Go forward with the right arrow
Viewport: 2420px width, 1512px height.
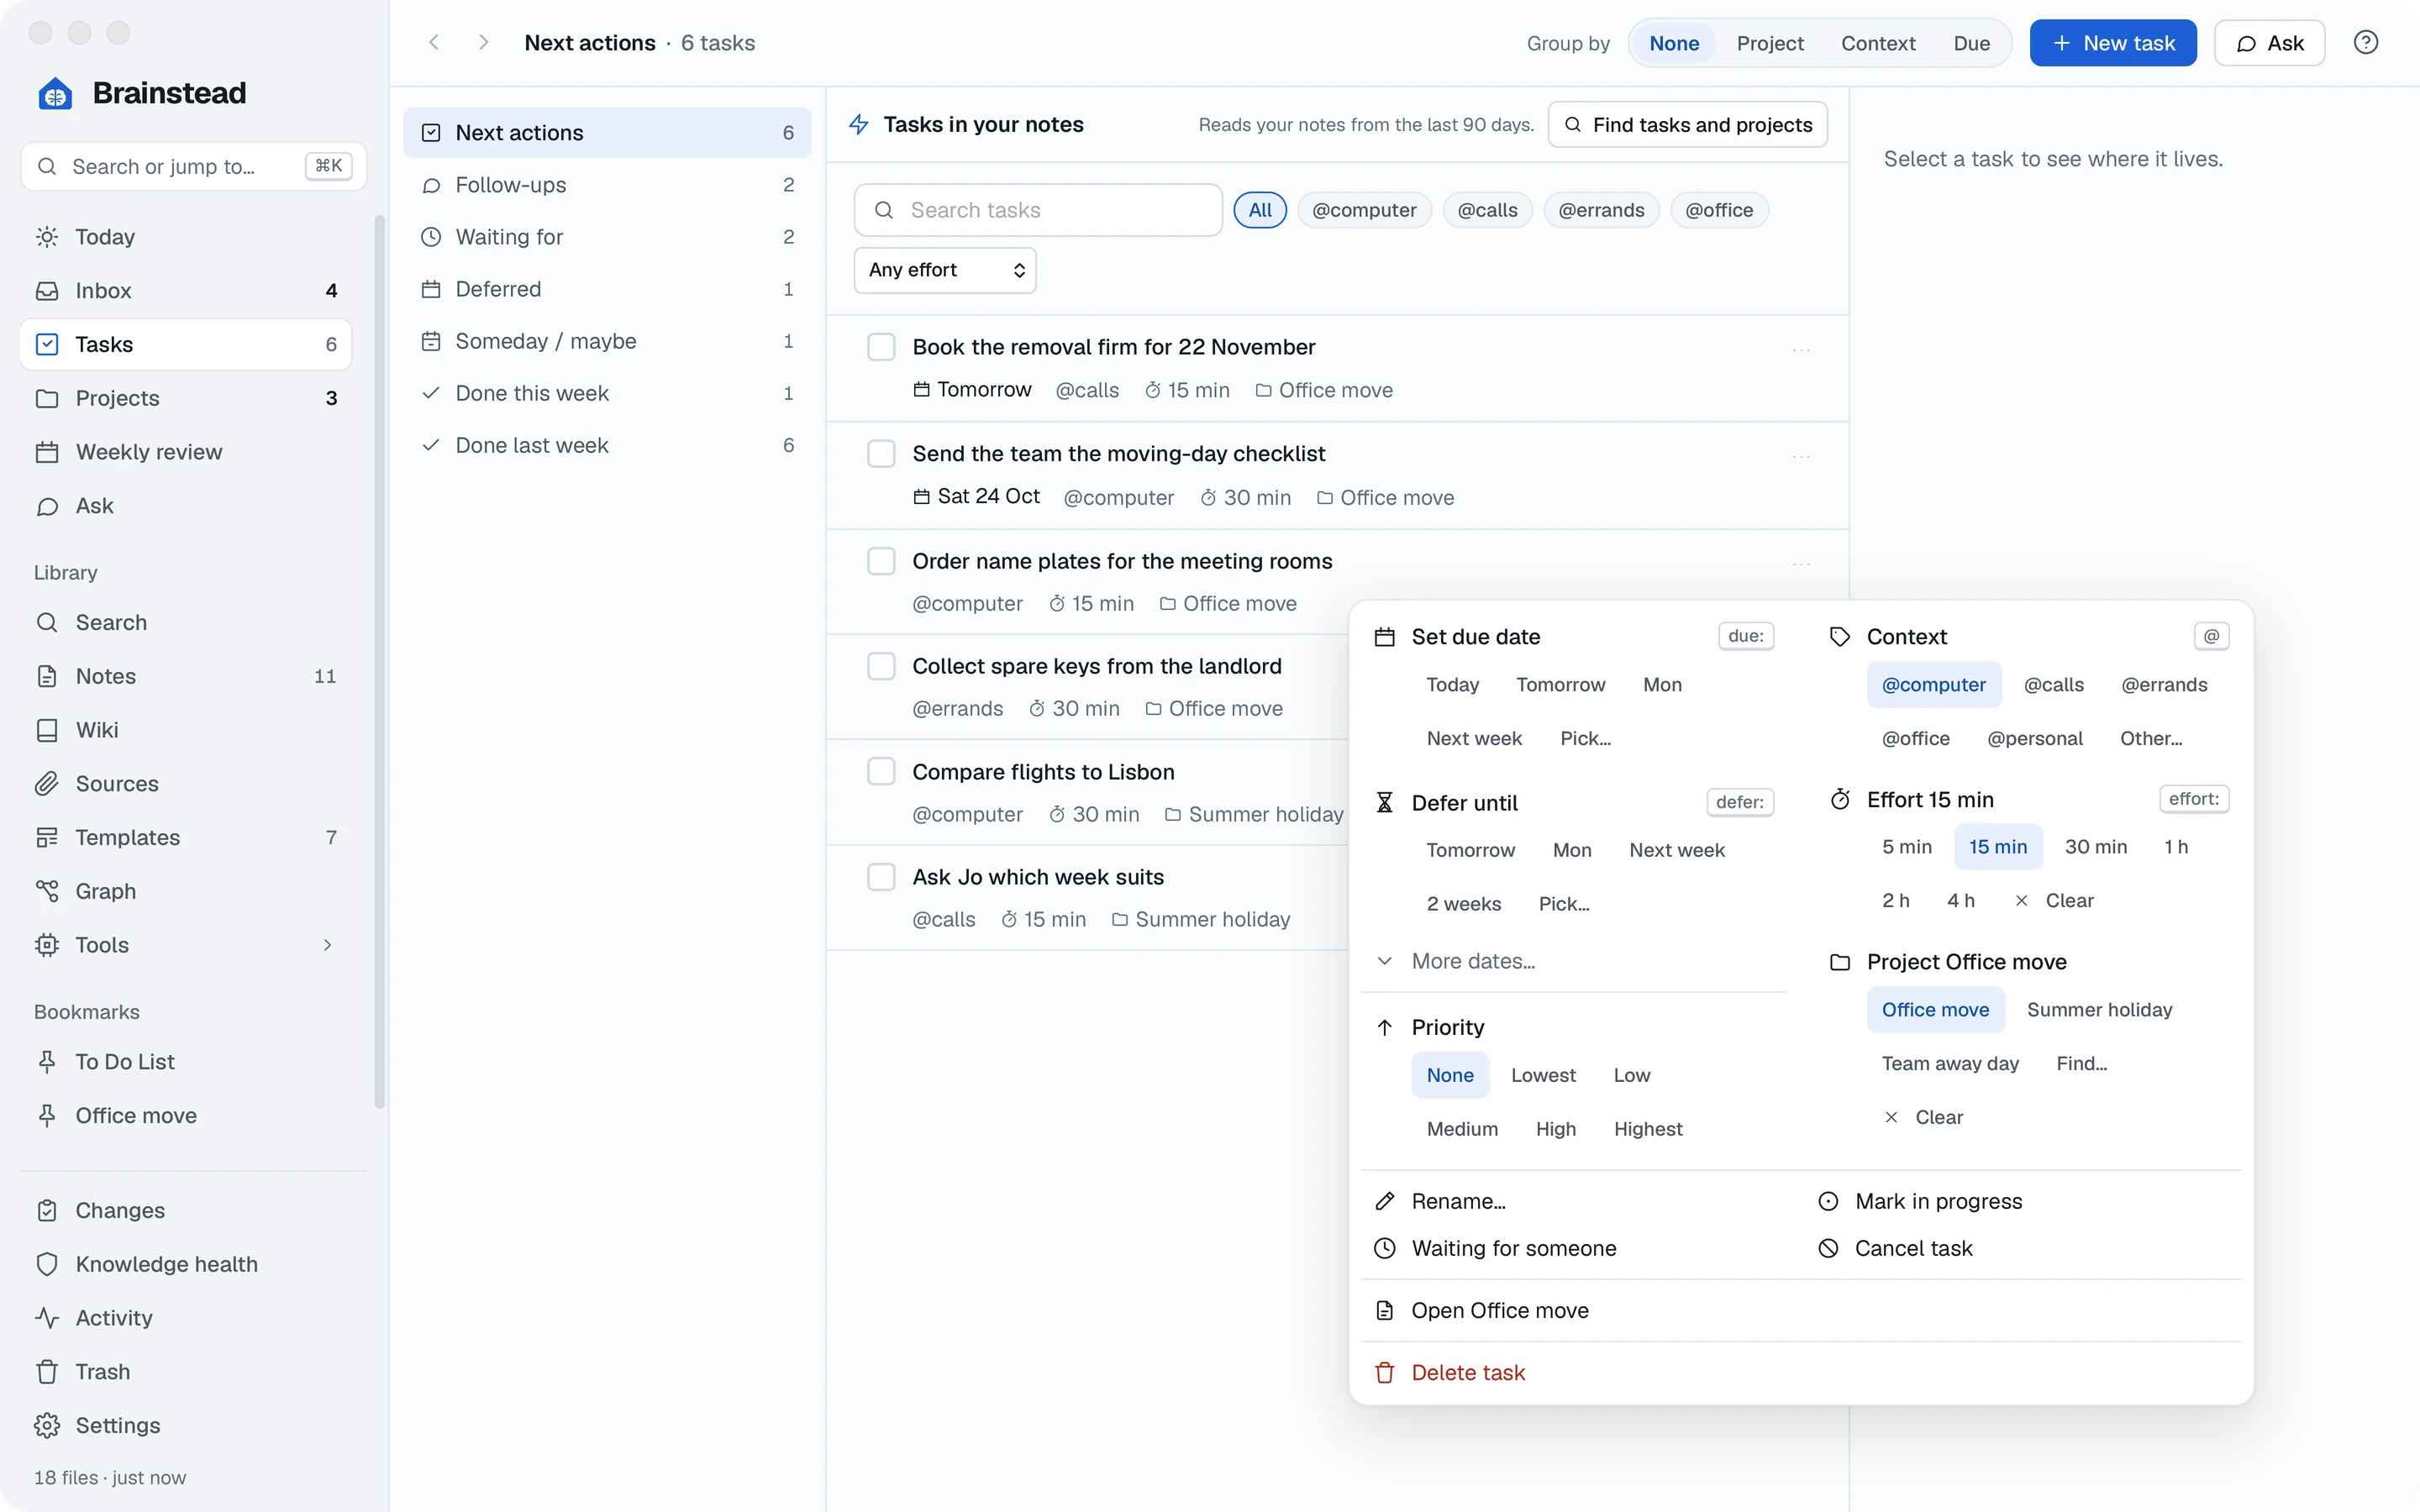coord(483,43)
